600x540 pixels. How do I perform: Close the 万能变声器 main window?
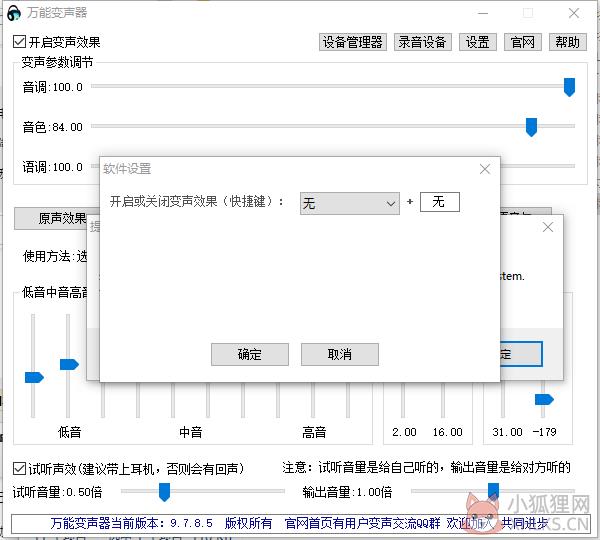(574, 13)
